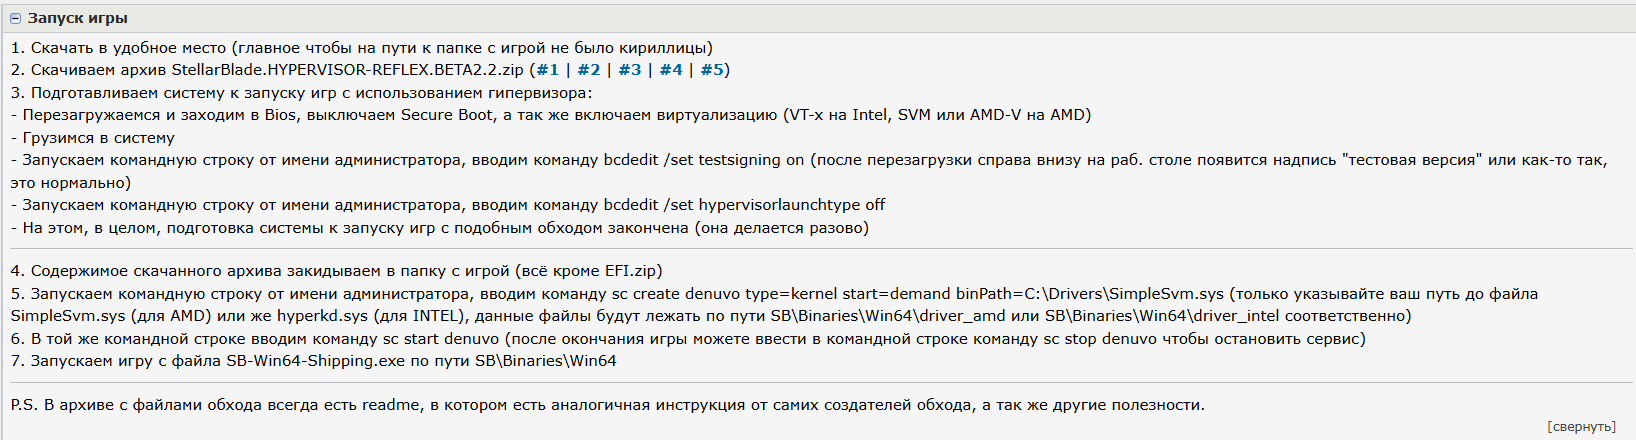The width and height of the screenshot is (1636, 440).
Task: Click the archive name StellarBlade.HYPERVISOR-REFLEX.BETA2.2.zip
Action: click(x=347, y=70)
